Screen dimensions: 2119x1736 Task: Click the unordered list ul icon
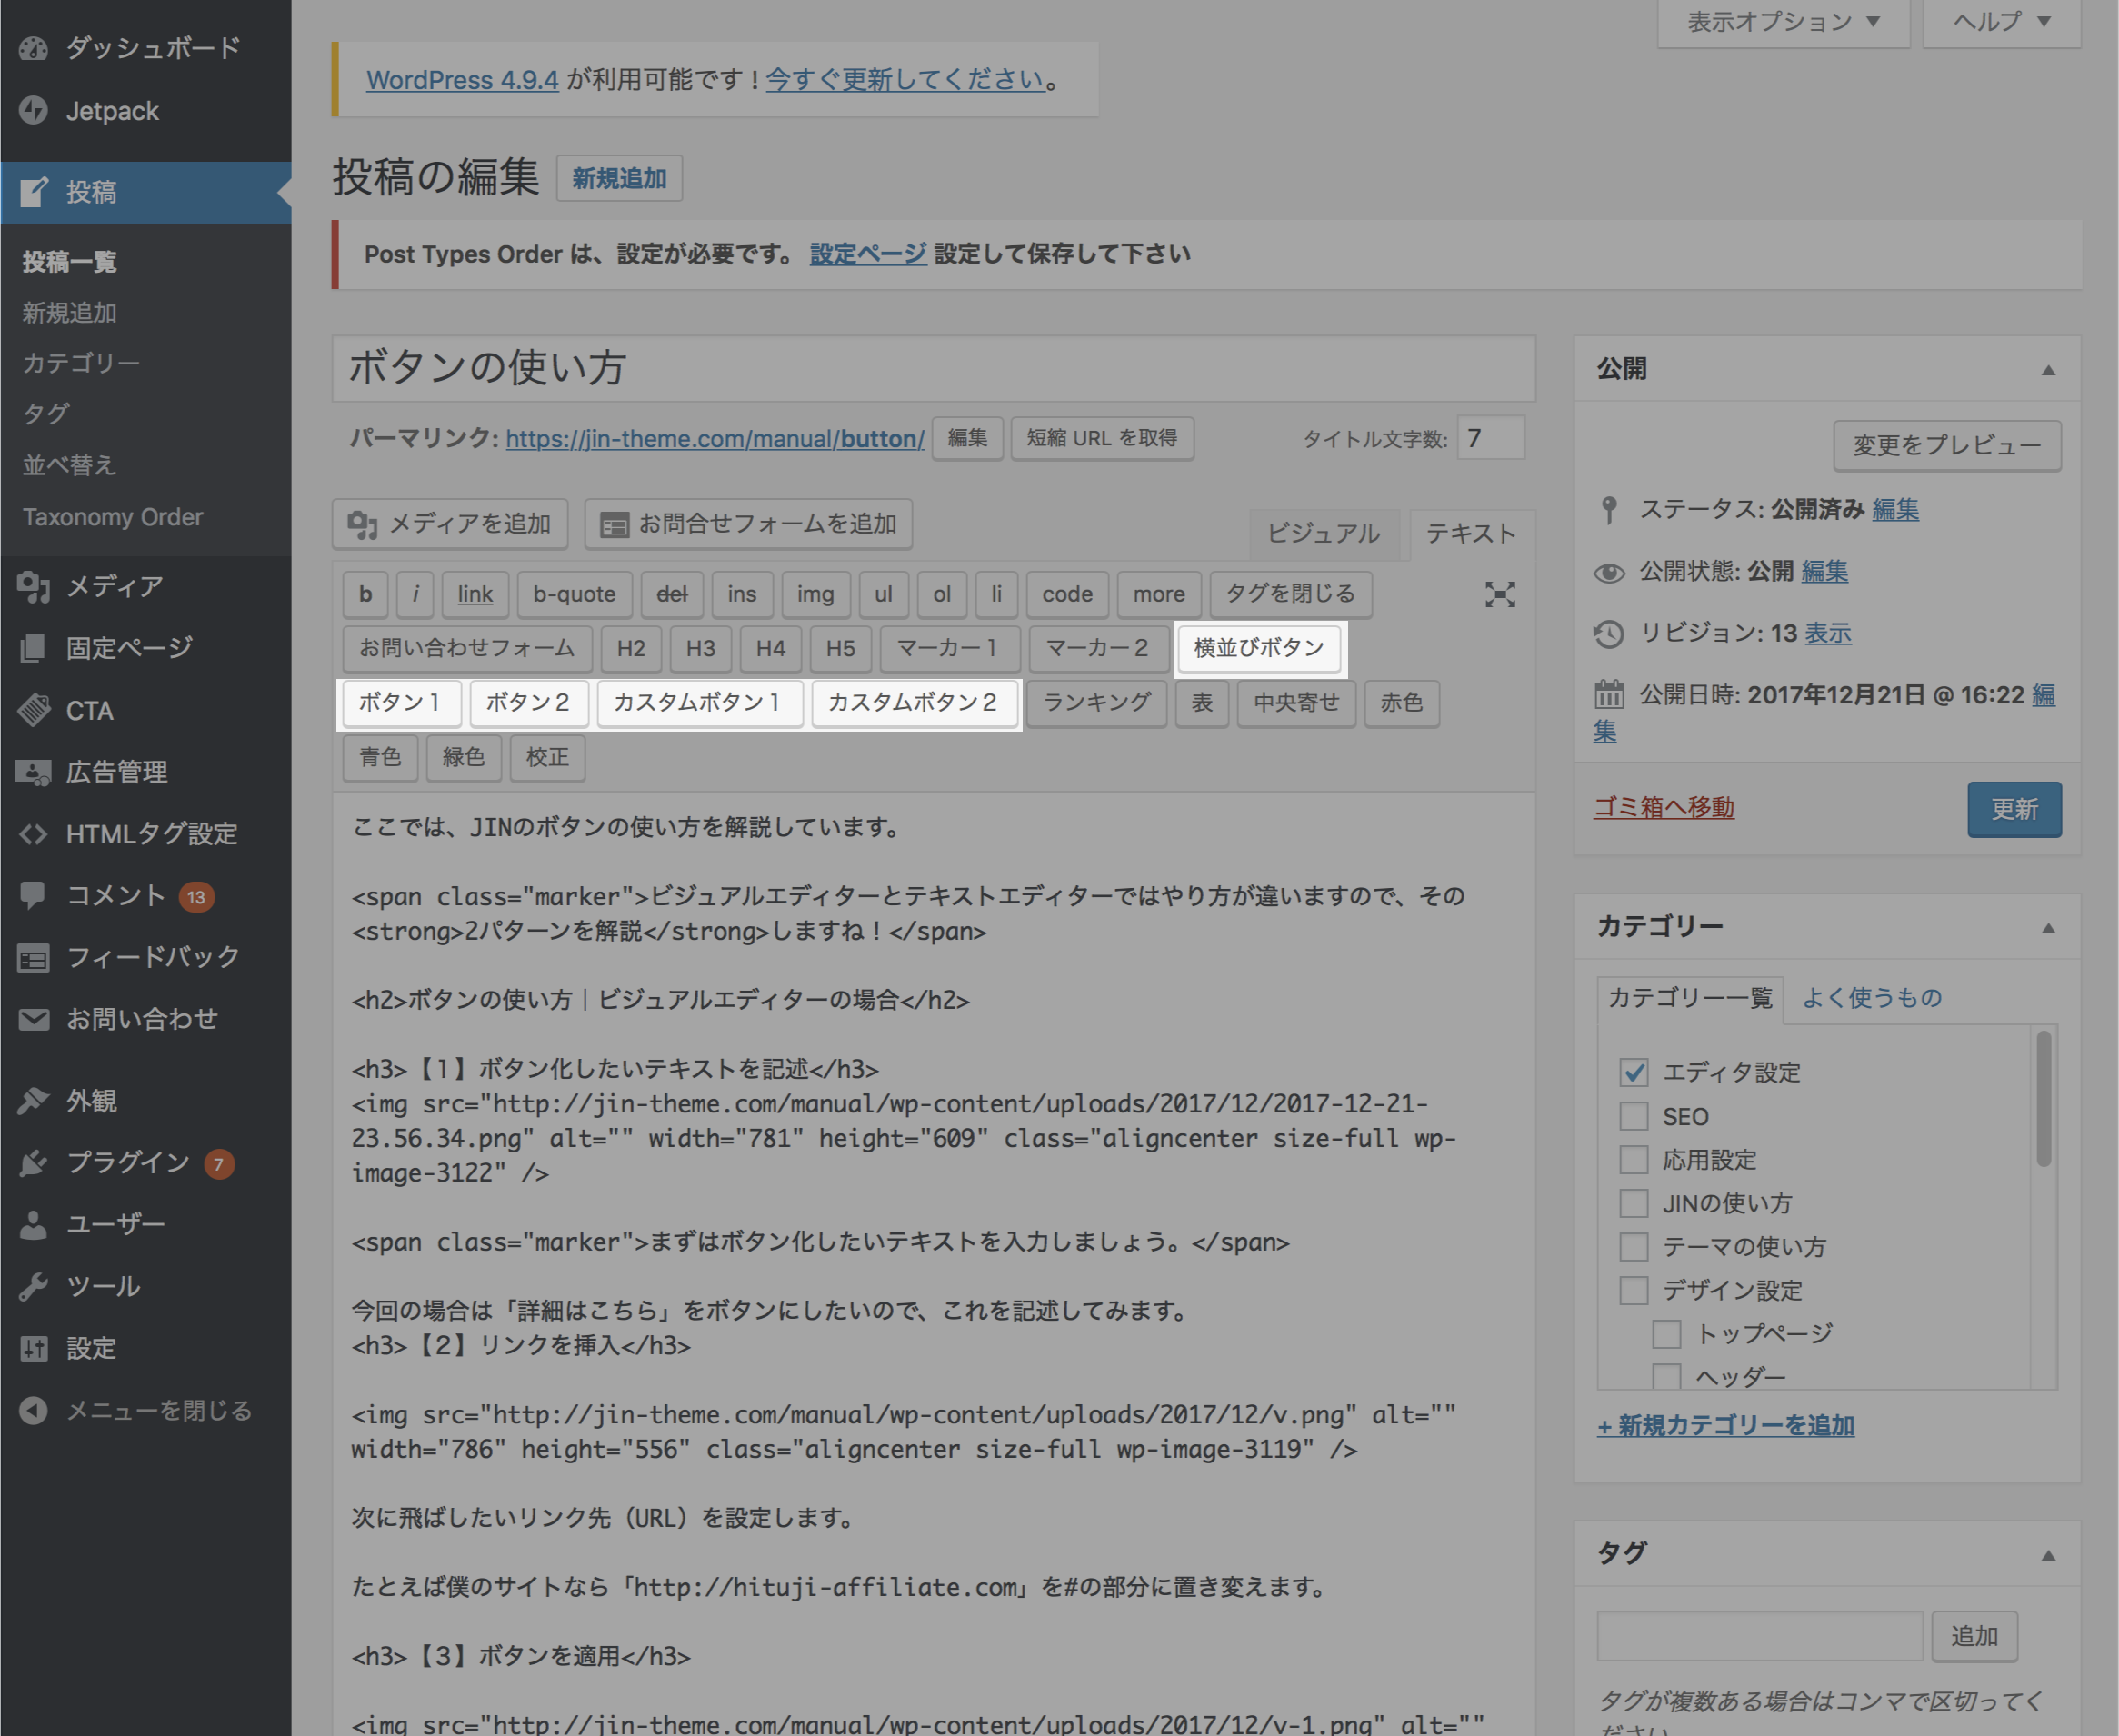coord(876,594)
